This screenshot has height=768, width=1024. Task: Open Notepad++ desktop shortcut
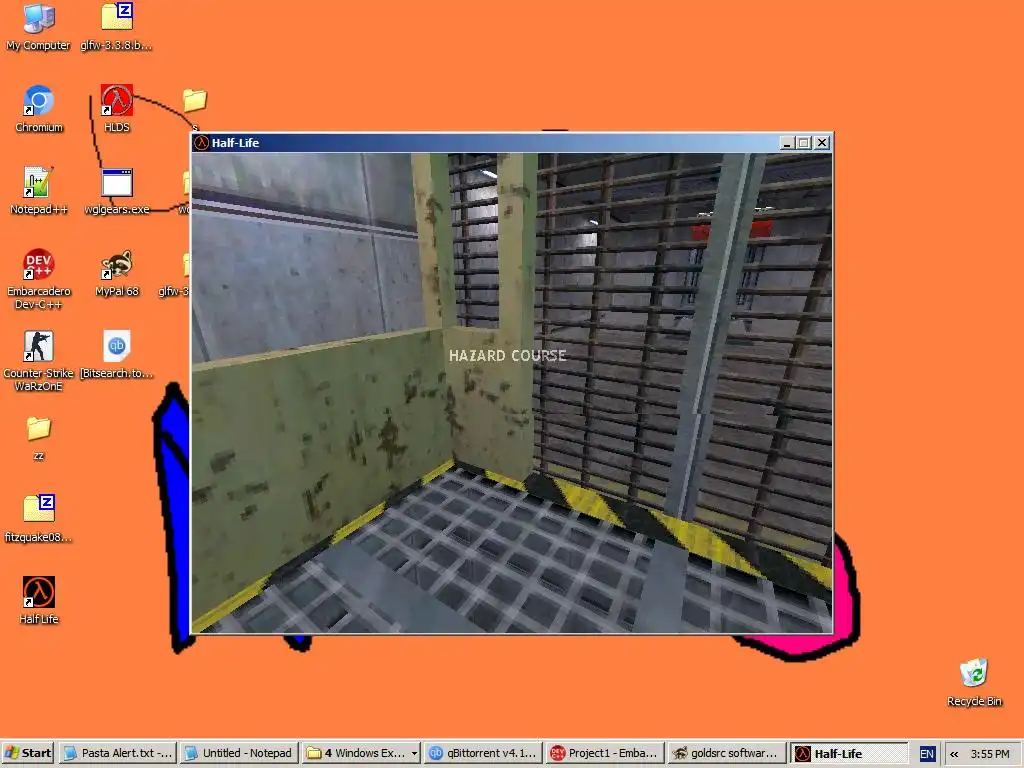tap(39, 191)
